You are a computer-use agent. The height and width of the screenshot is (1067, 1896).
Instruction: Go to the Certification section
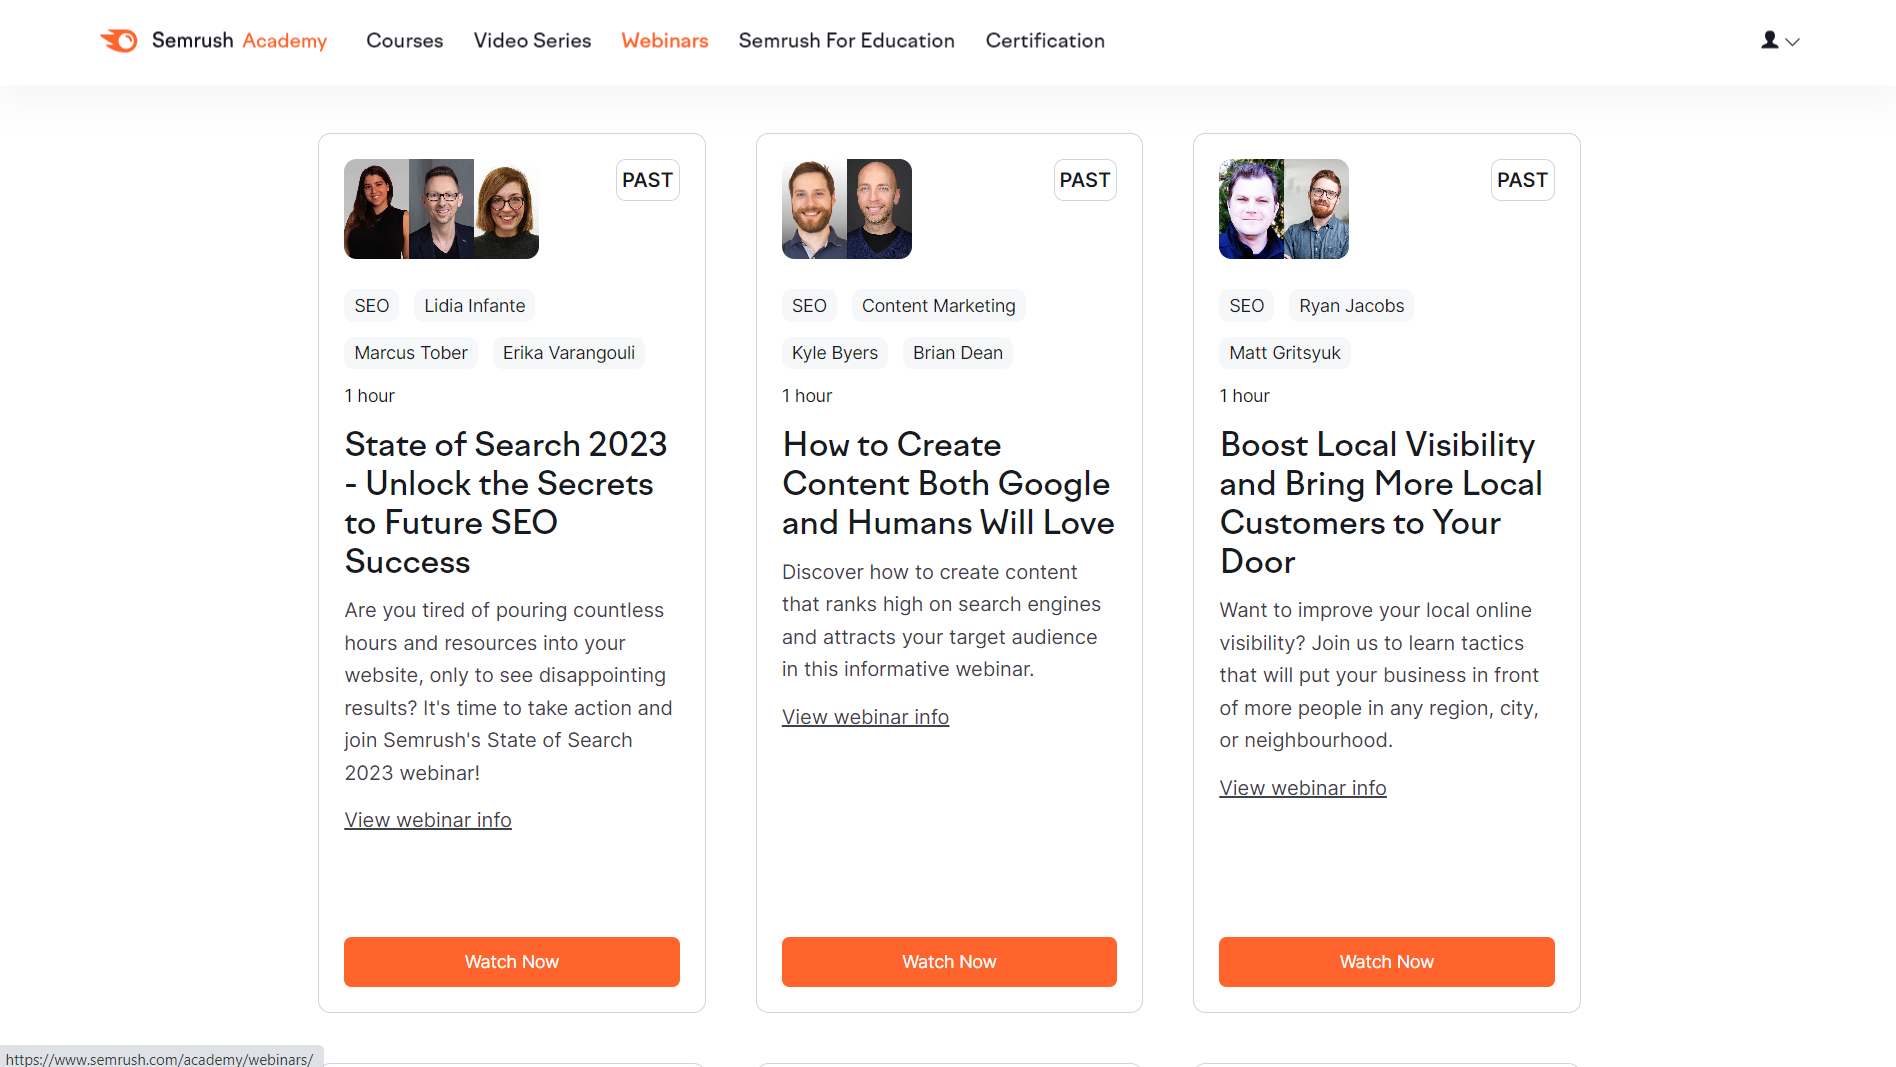point(1044,41)
